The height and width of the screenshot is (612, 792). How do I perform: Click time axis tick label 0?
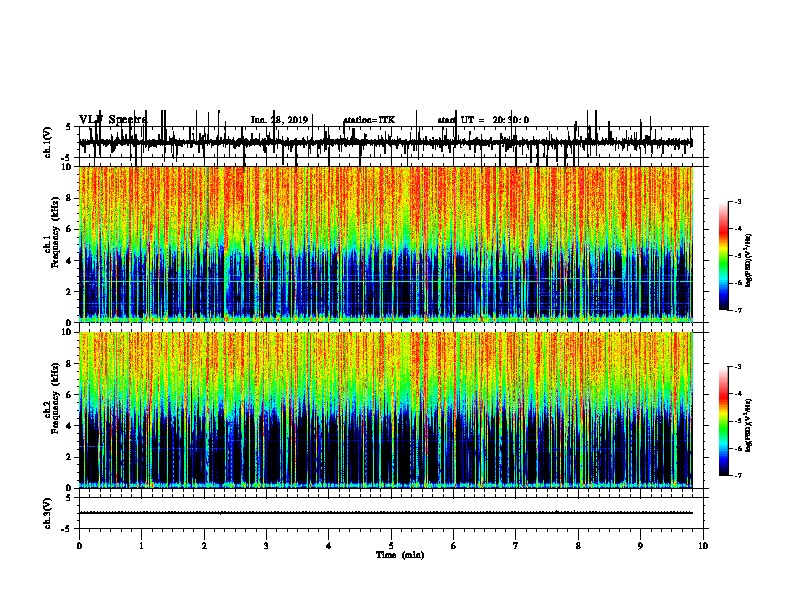pos(79,546)
